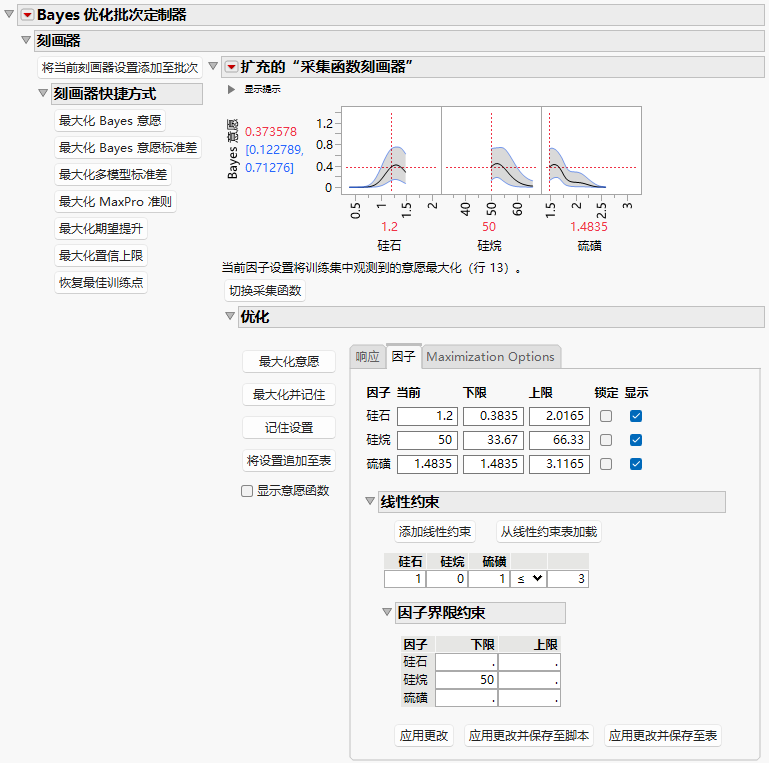Click 最大化 Bayes 意愿 shortcut

coord(110,121)
